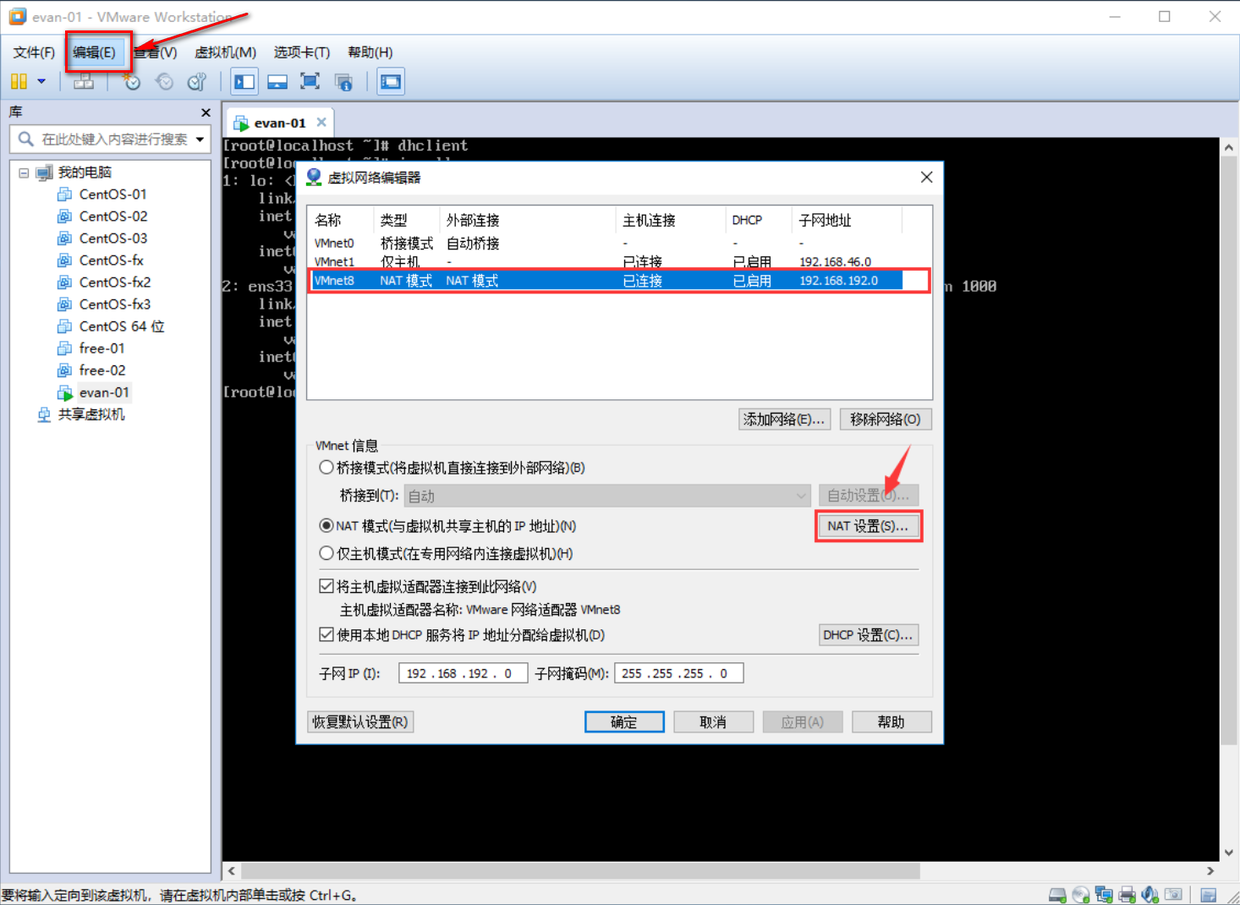The image size is (1240, 905).
Task: Open the 选项卡(T) menu
Action: [x=302, y=52]
